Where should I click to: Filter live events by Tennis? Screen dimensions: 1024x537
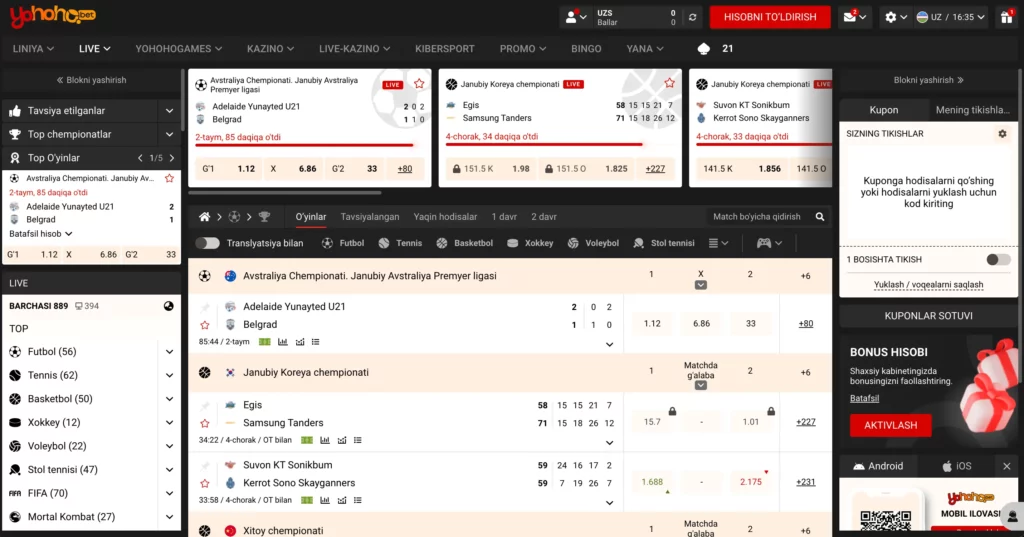400,243
